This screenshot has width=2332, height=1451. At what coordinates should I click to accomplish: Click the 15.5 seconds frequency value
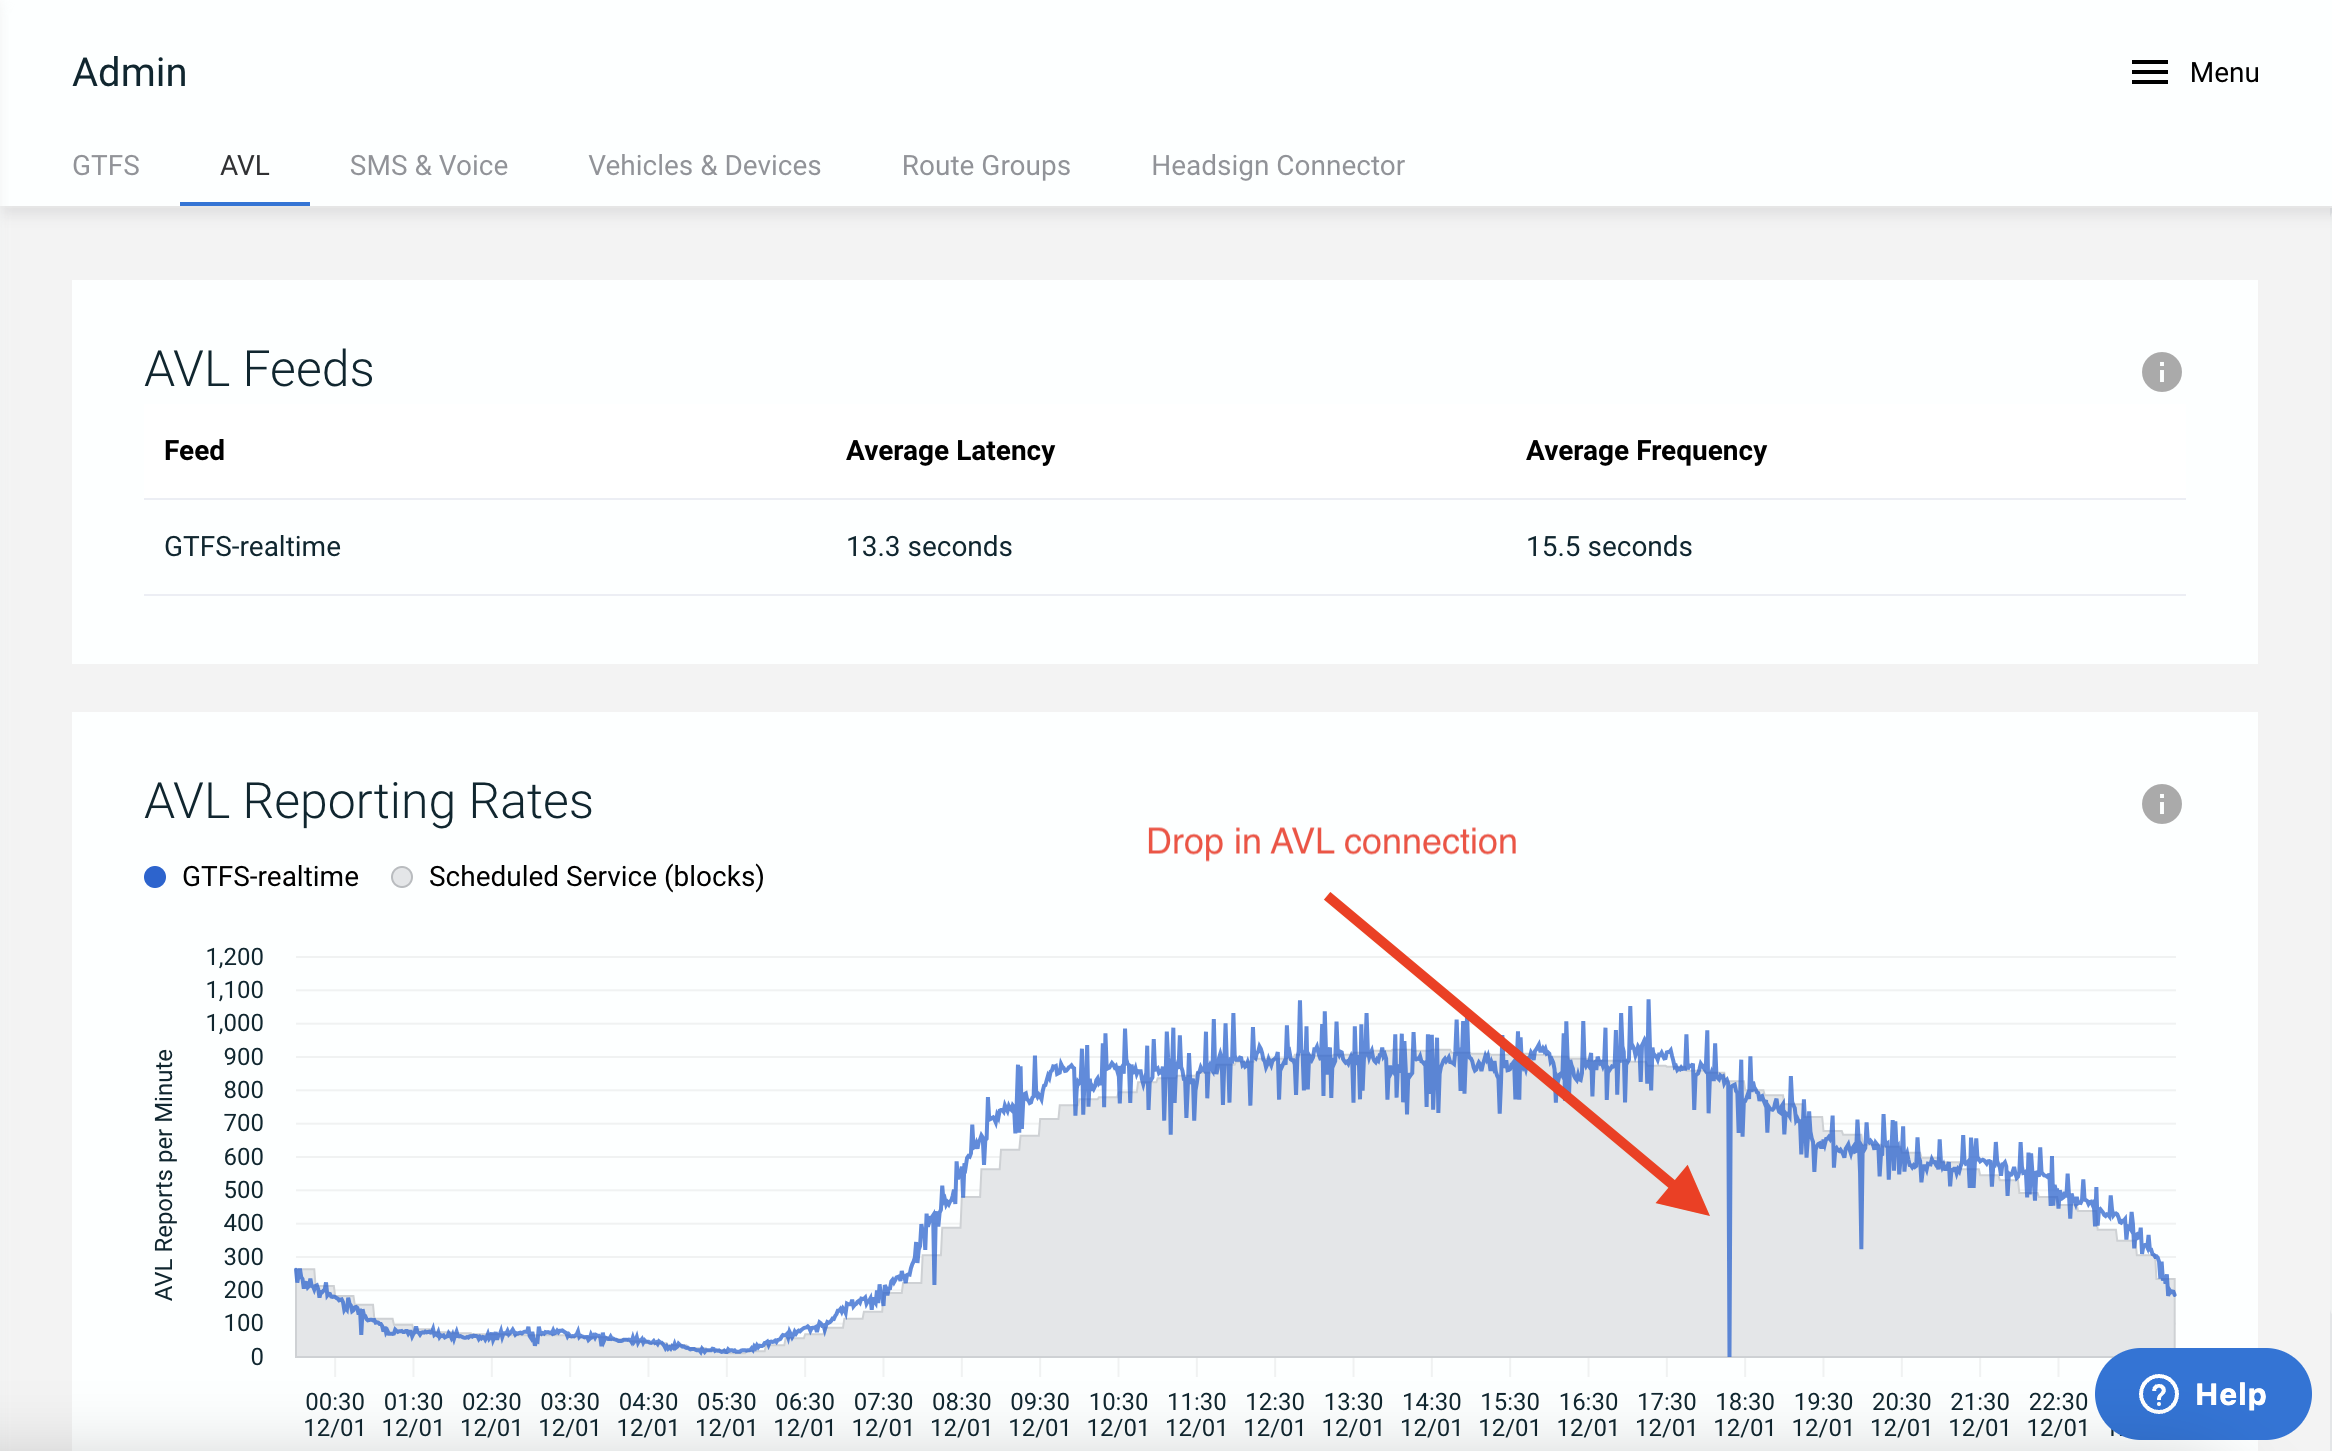1609,547
